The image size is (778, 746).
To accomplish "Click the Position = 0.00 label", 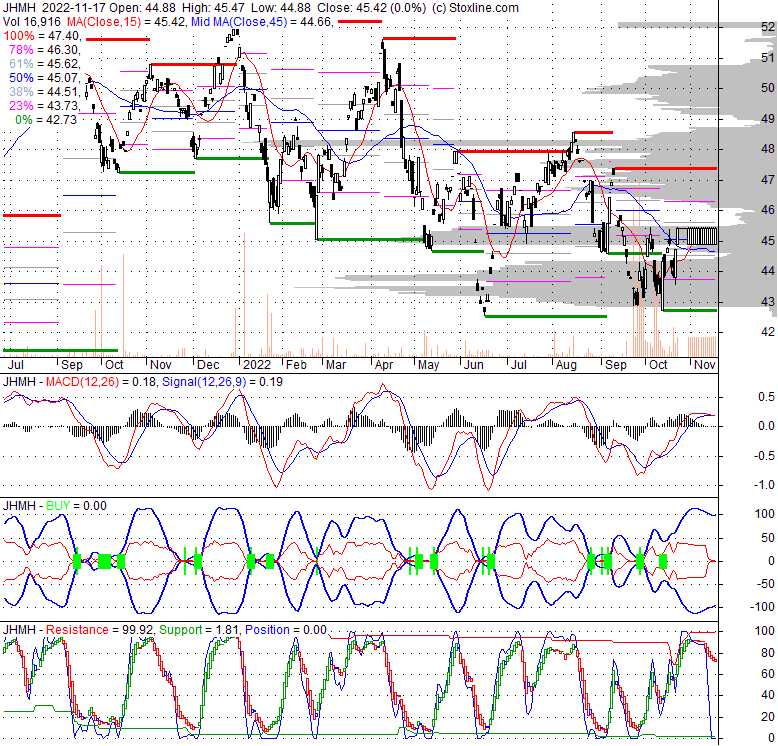I will tap(286, 629).
